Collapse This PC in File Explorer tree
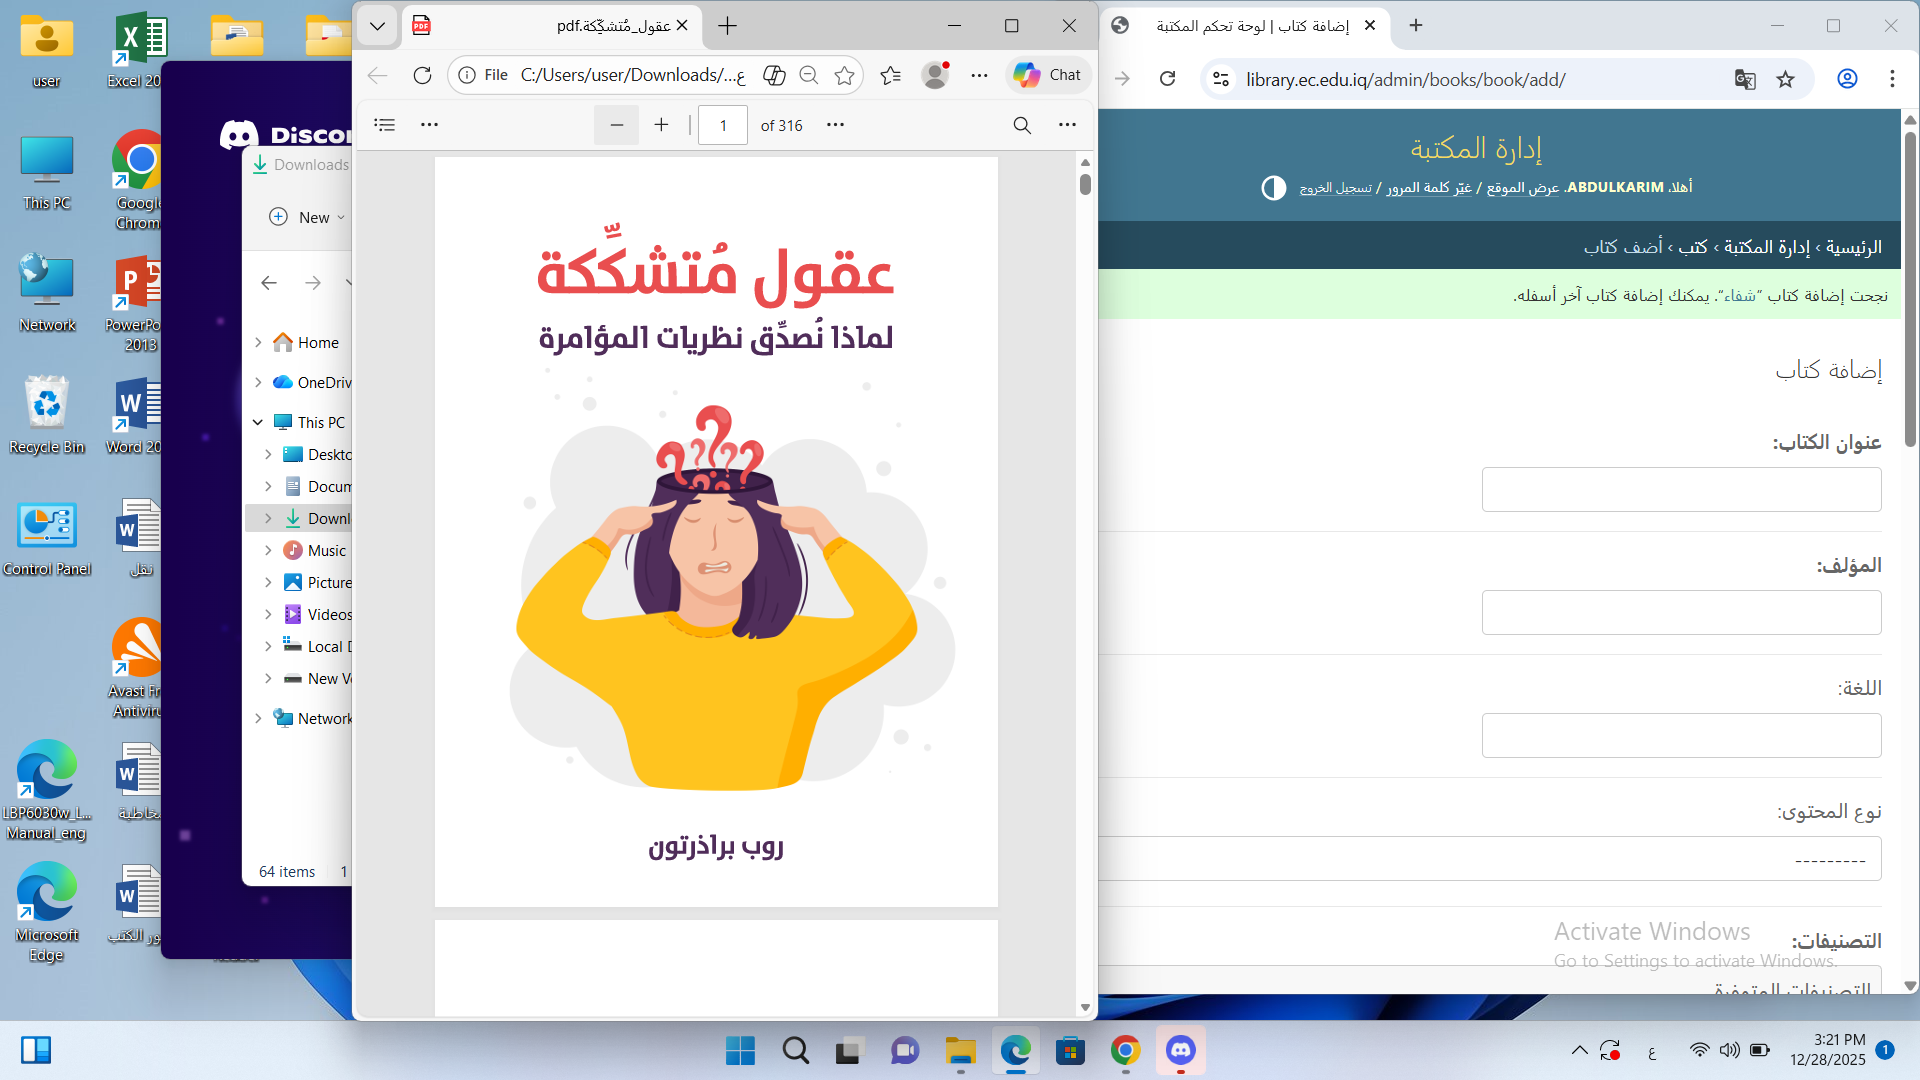The height and width of the screenshot is (1080, 1920). [258, 423]
